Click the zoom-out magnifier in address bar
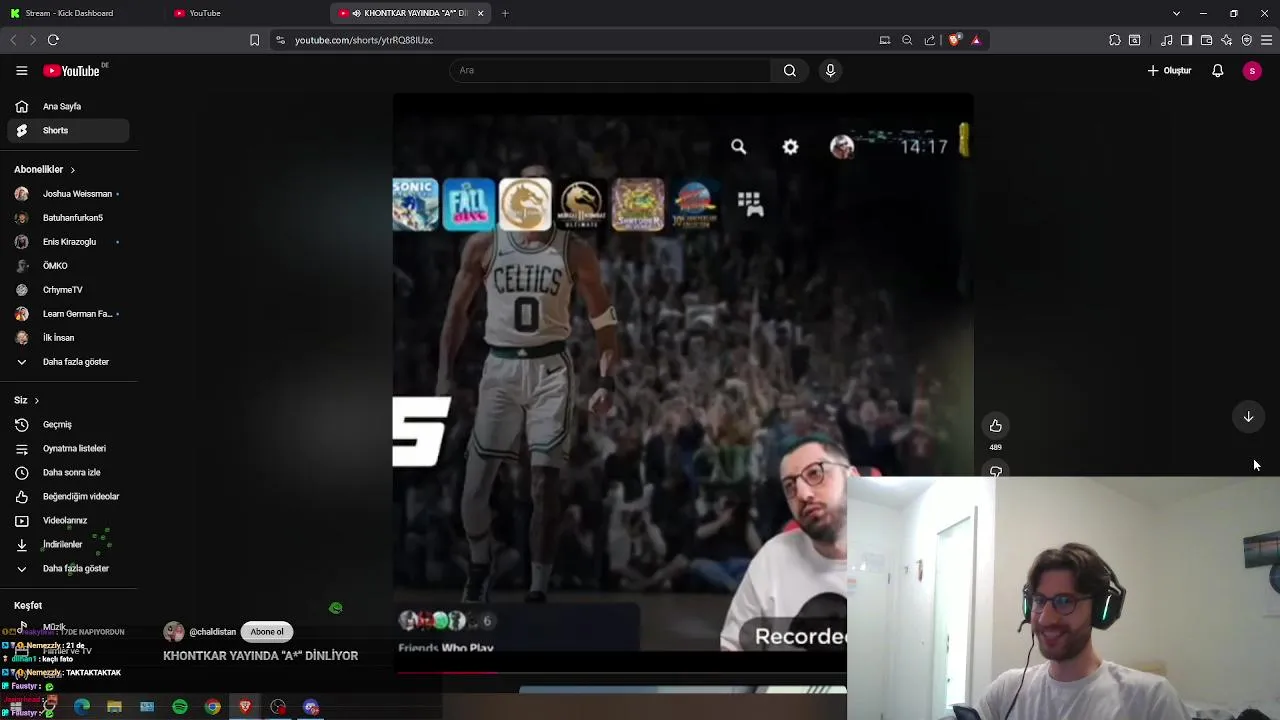This screenshot has width=1280, height=720. [907, 40]
